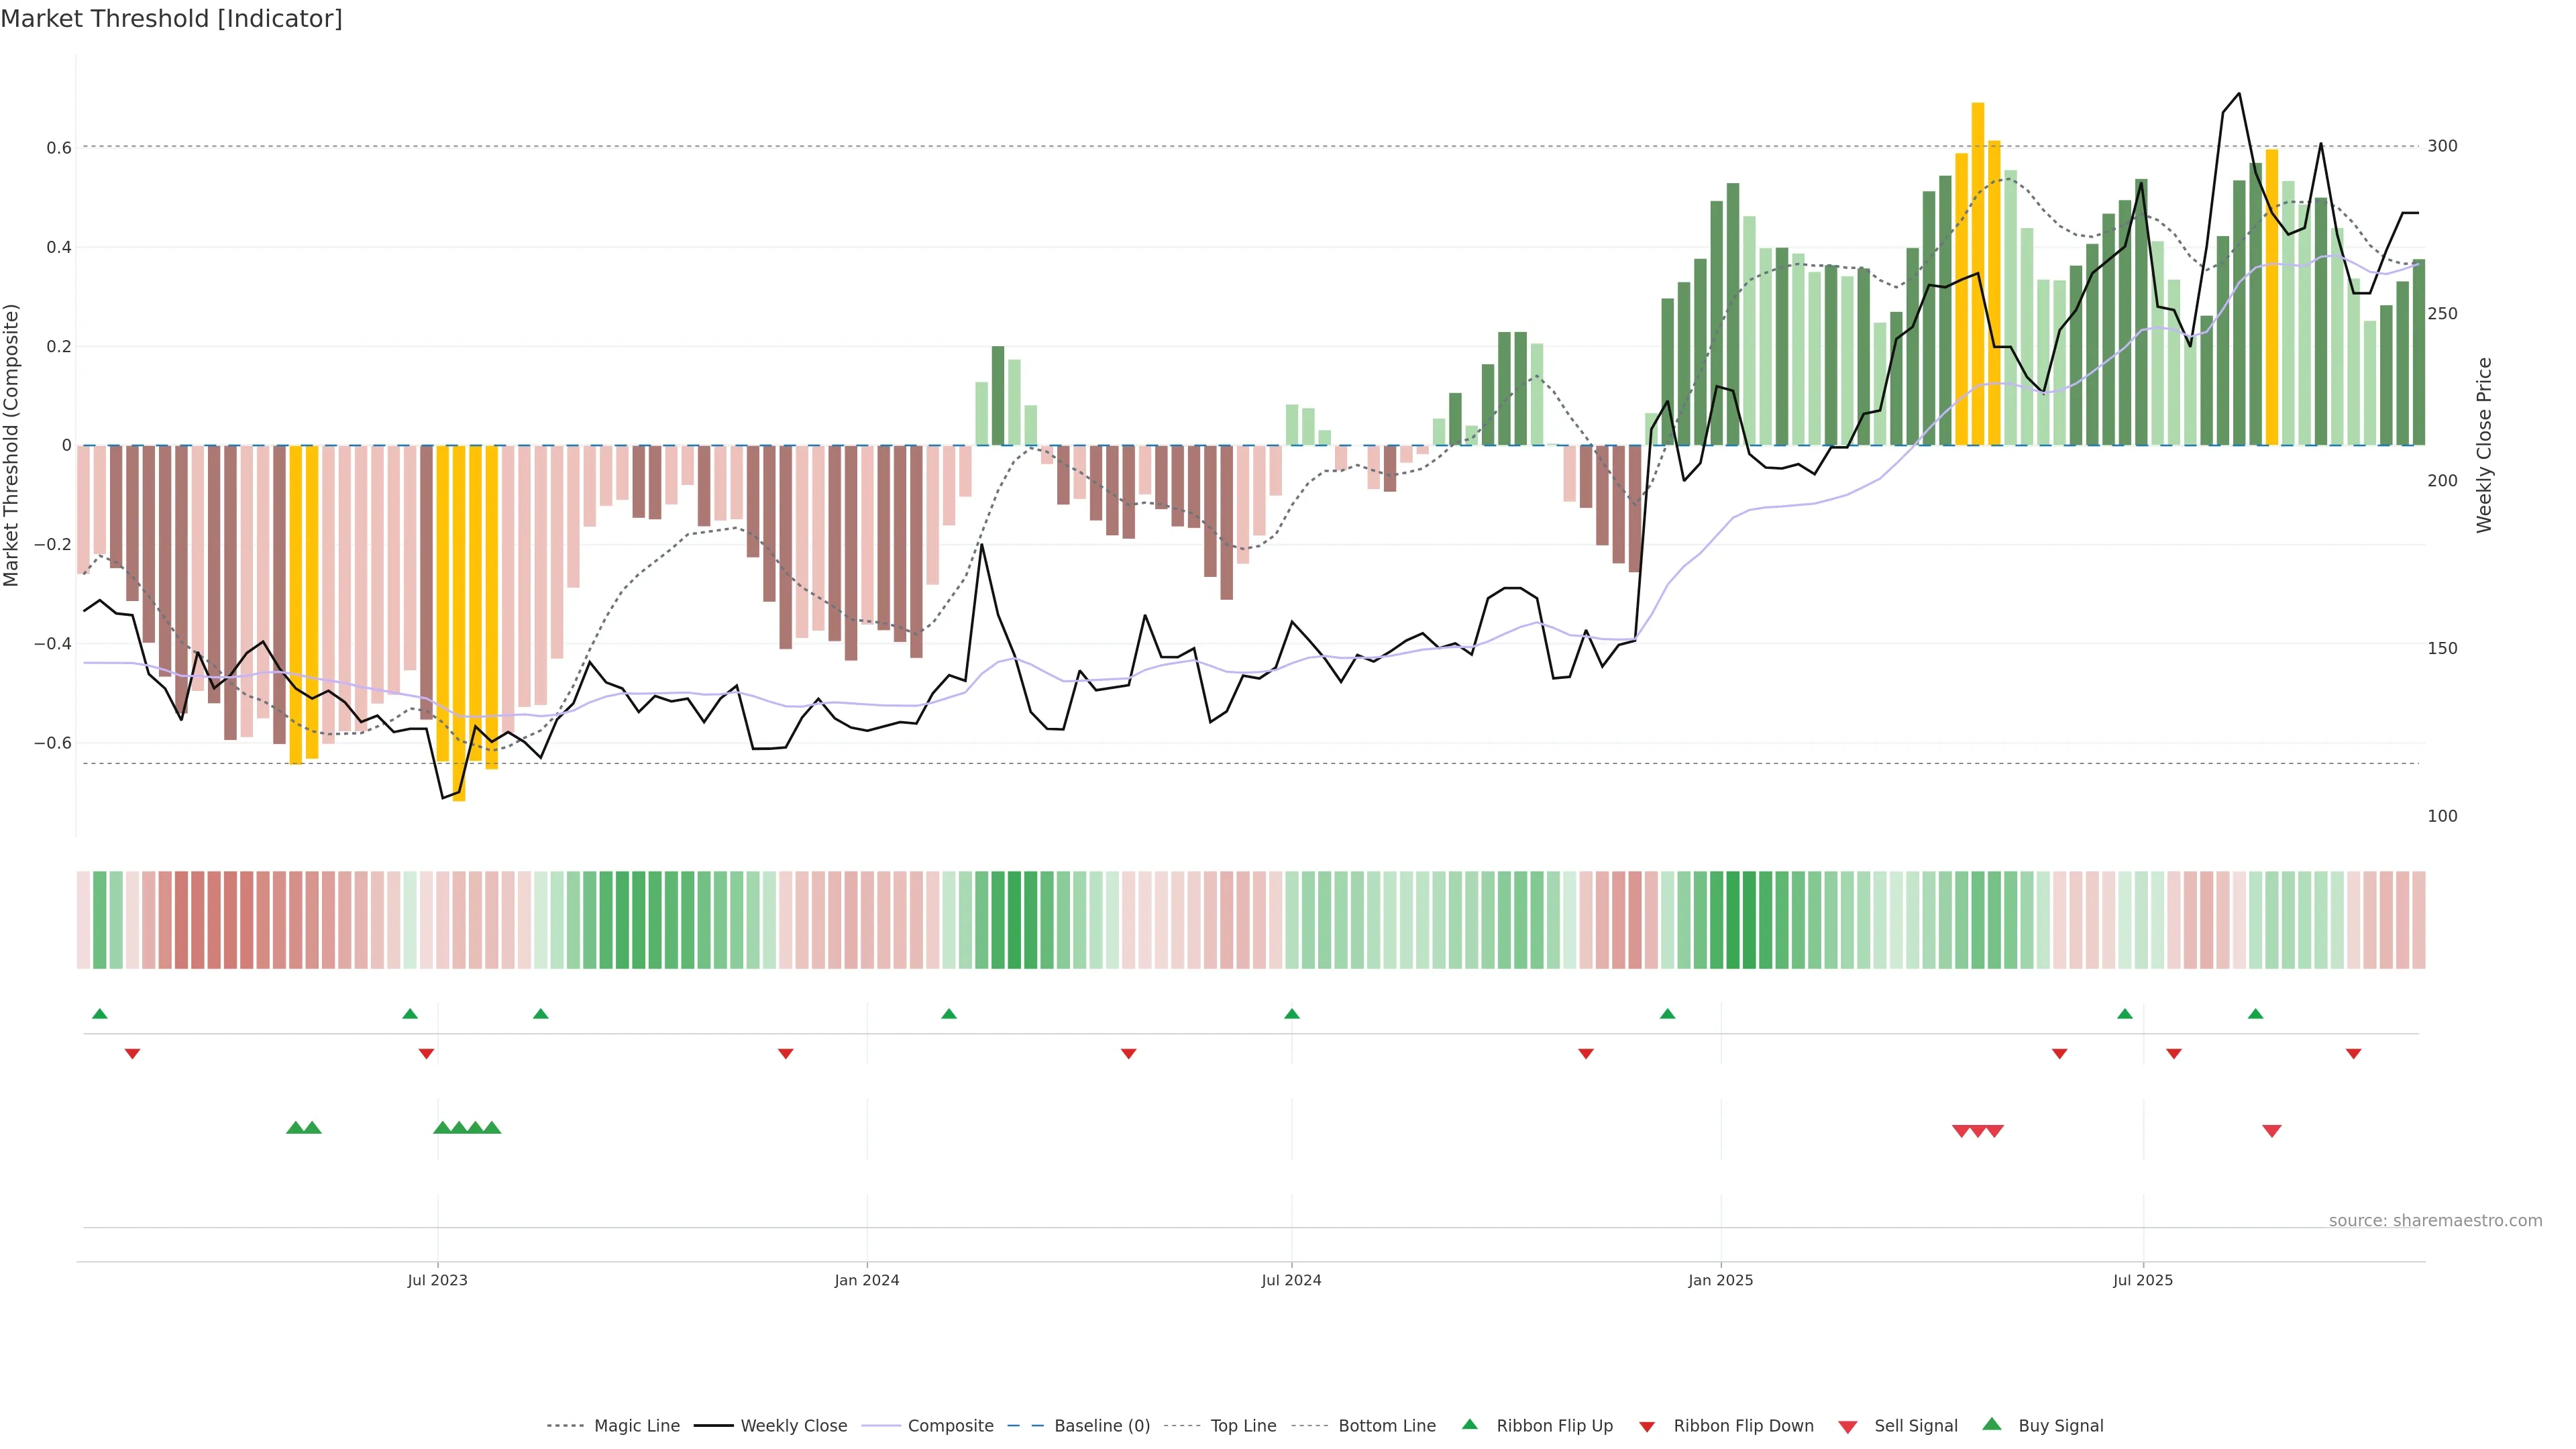The image size is (2576, 1449).
Task: Click the Weekly Close Price axis title
Action: [2485, 445]
